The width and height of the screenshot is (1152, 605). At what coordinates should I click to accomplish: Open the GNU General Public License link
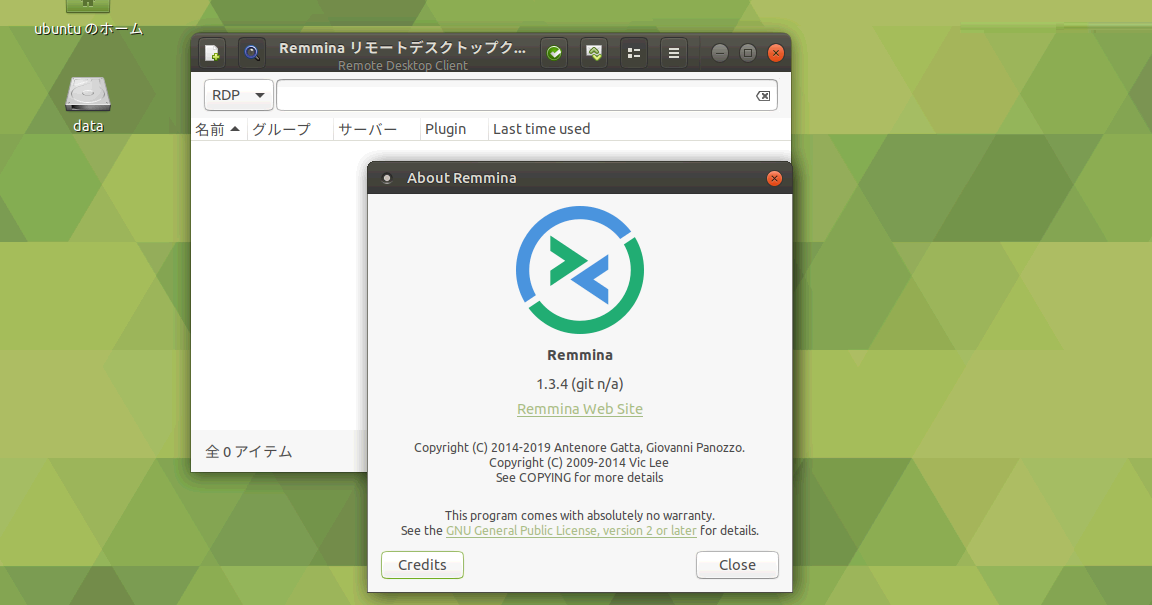point(571,530)
